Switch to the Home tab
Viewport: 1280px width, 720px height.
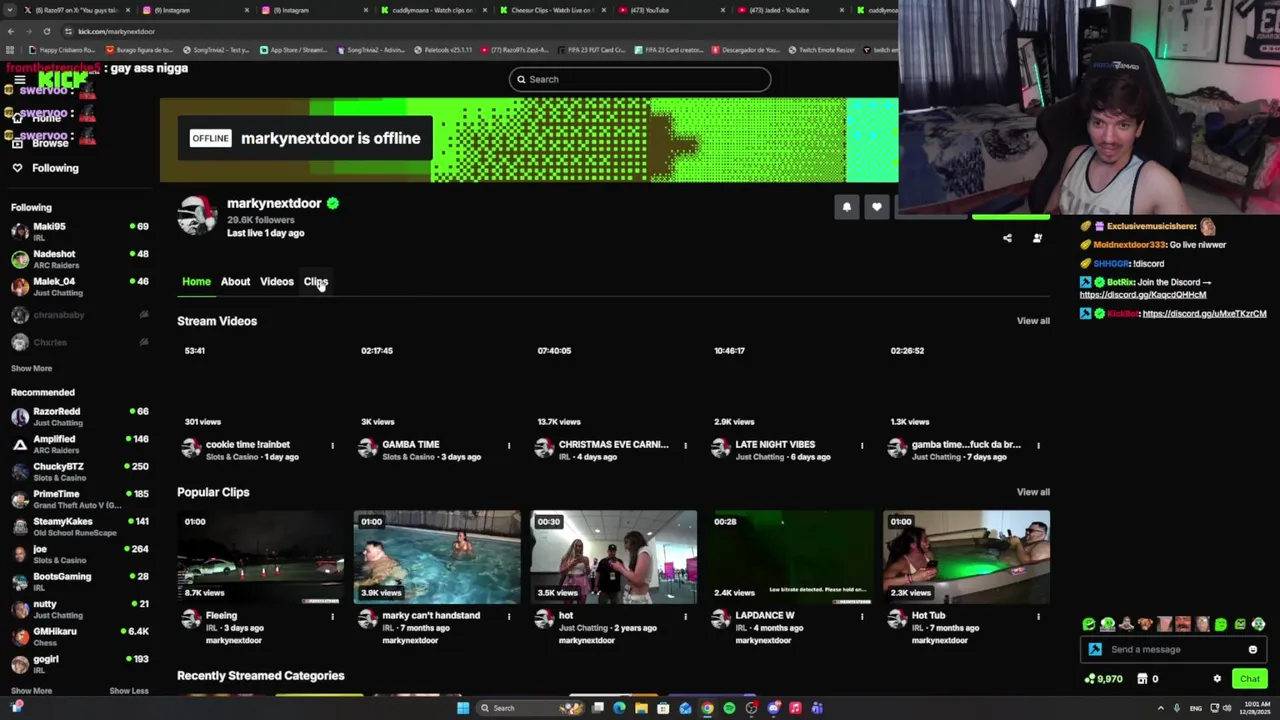(x=196, y=282)
